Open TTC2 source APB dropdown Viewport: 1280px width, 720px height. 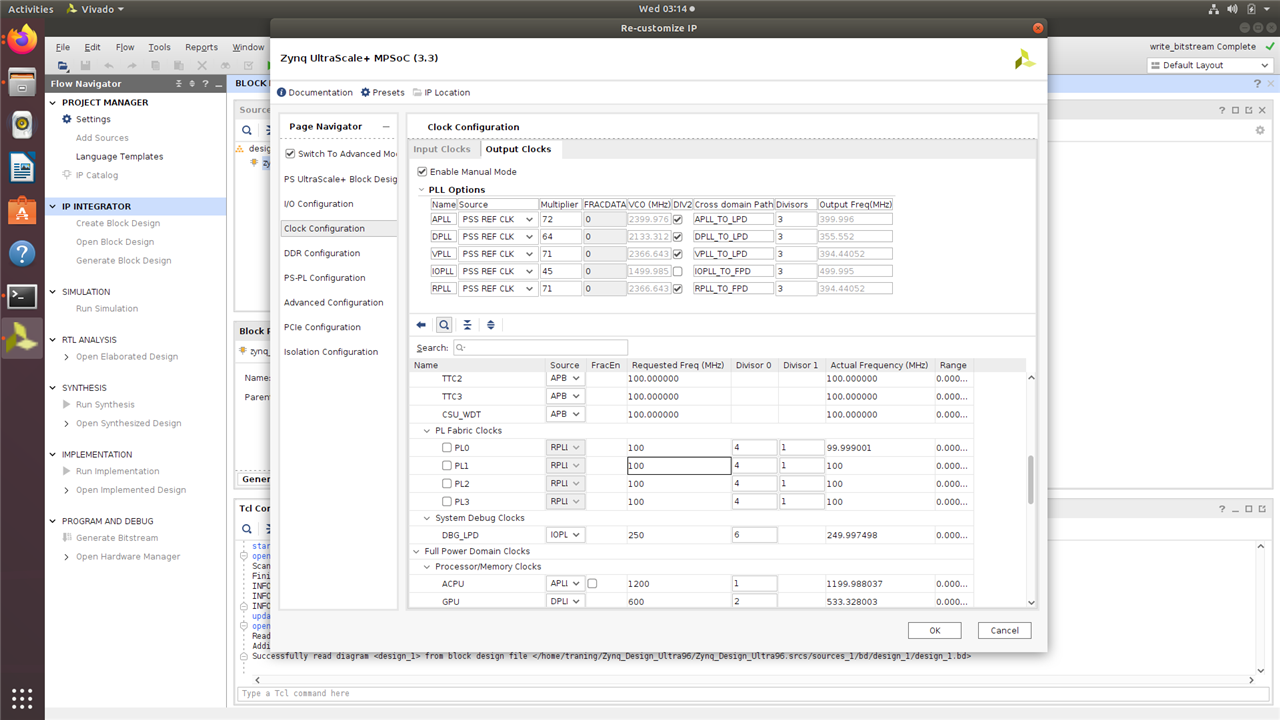(x=565, y=379)
